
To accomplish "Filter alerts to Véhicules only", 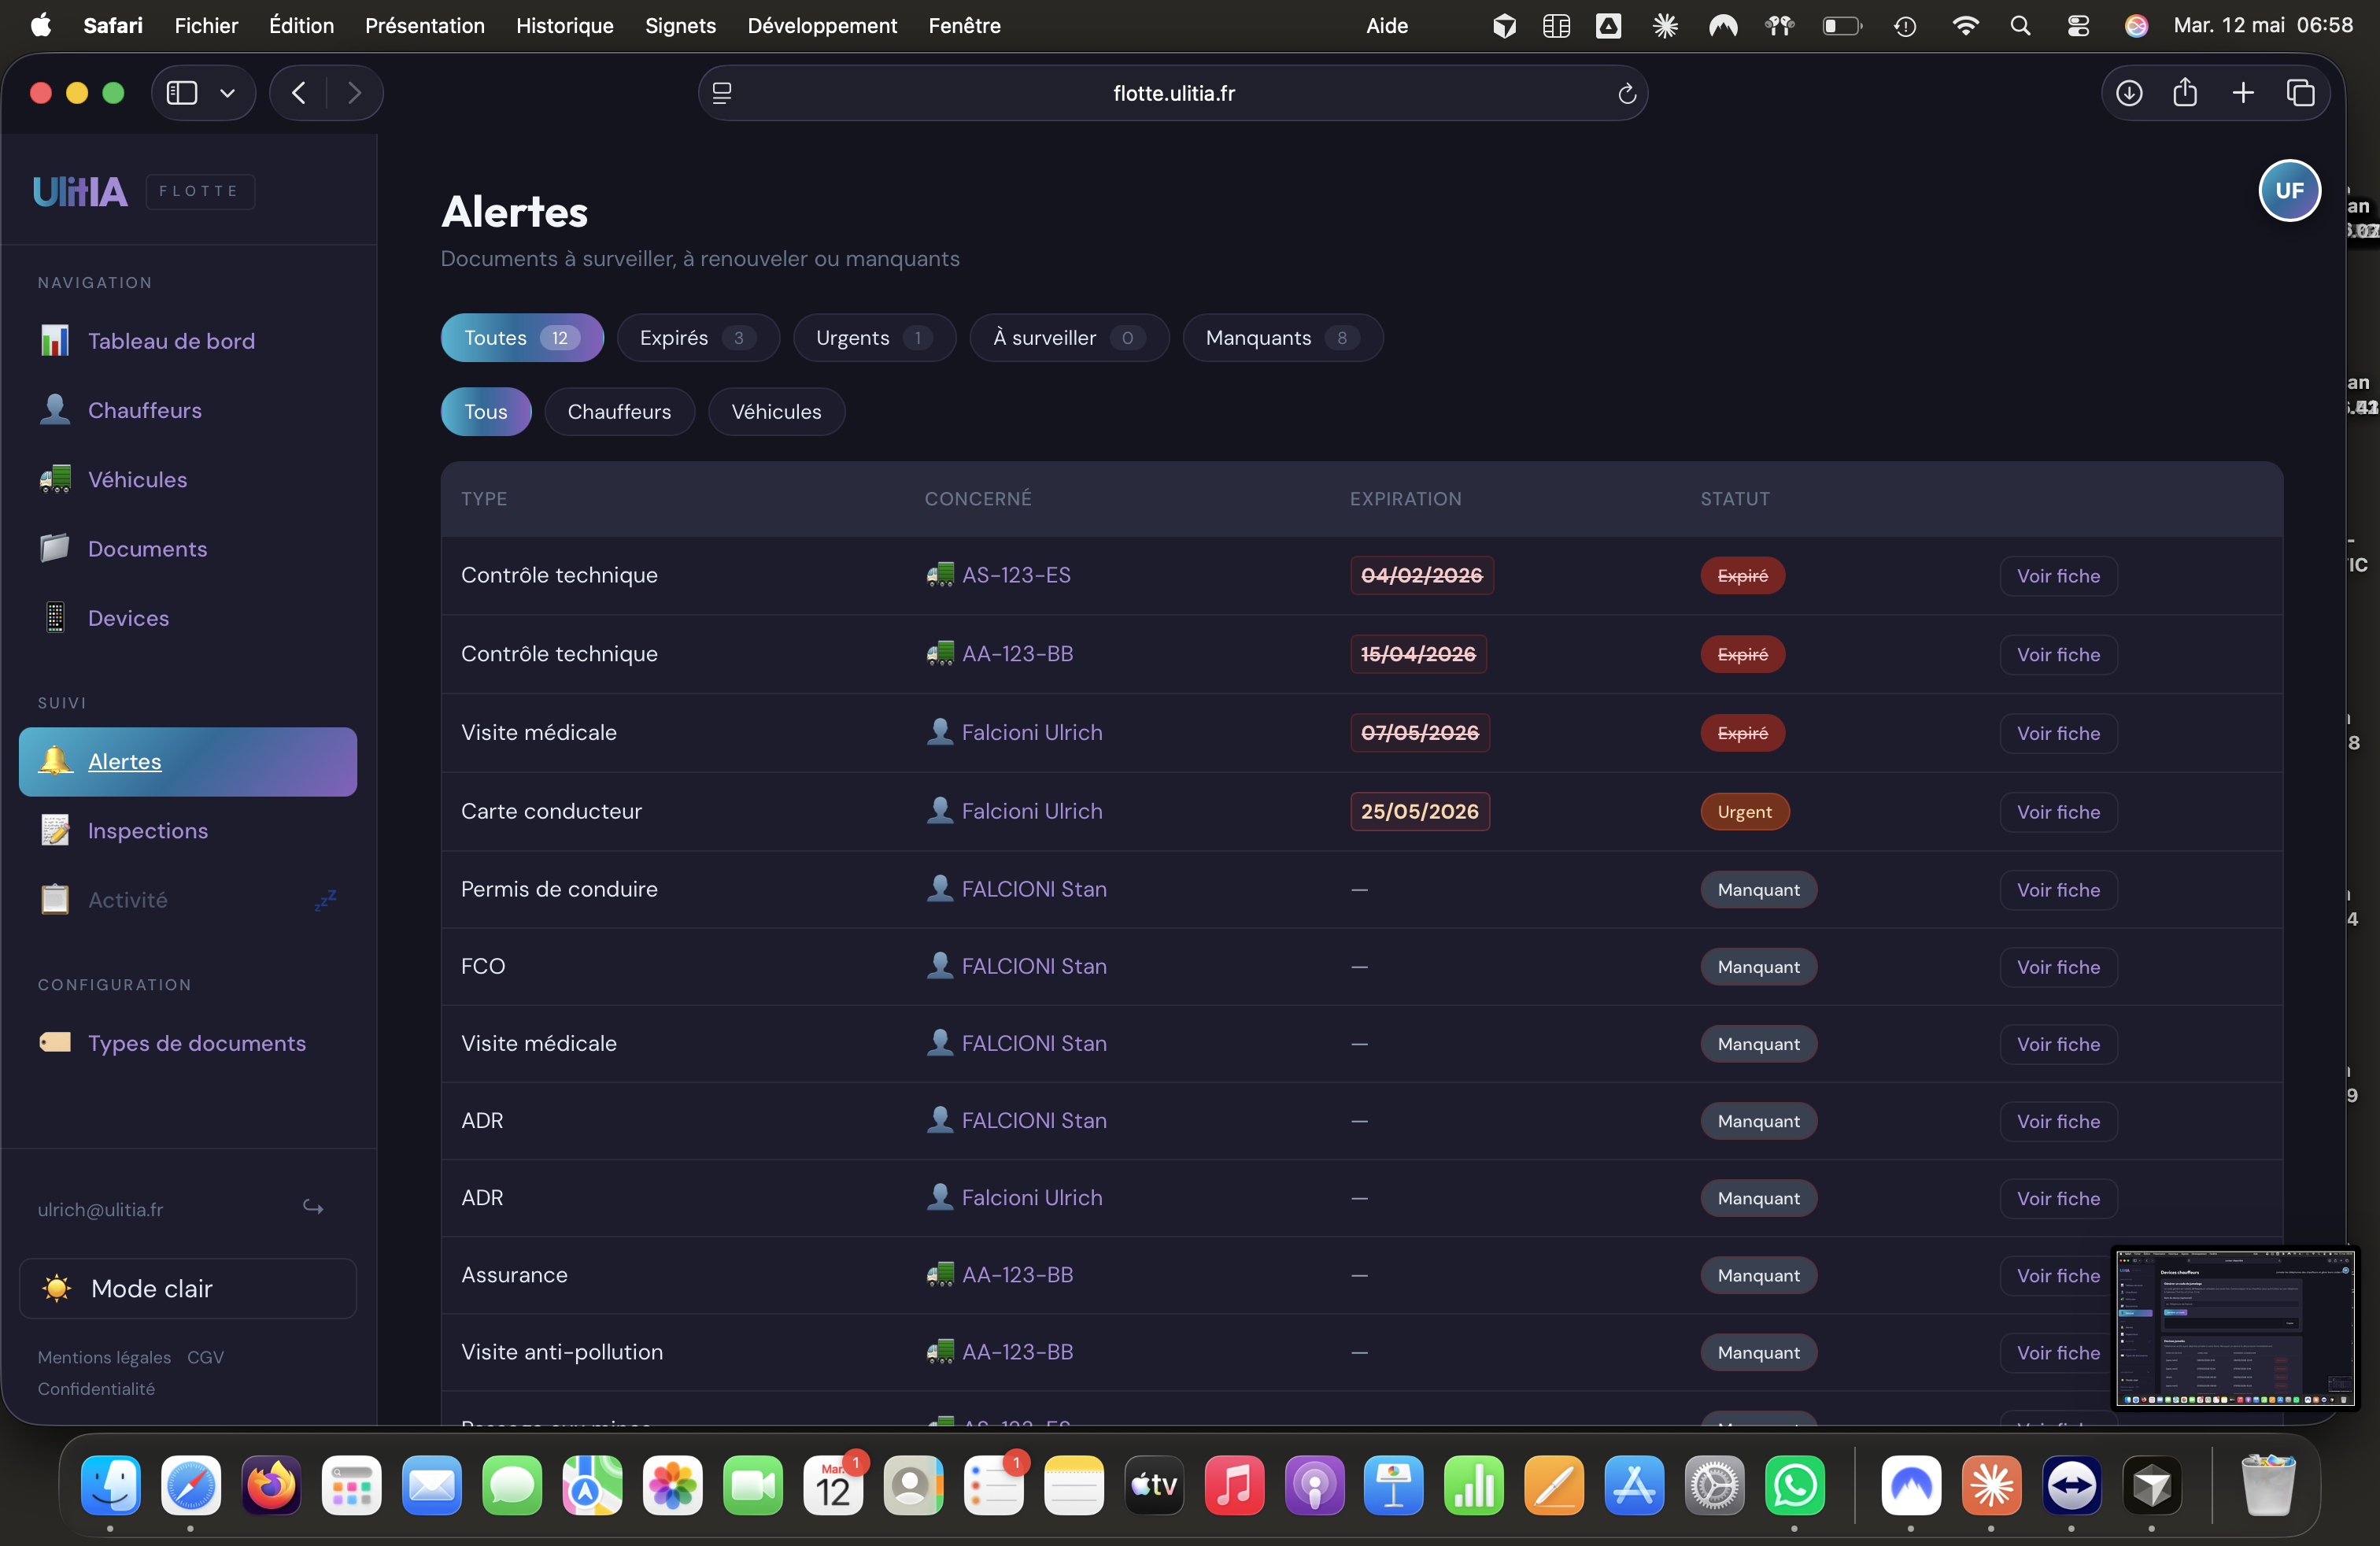I will pos(776,412).
